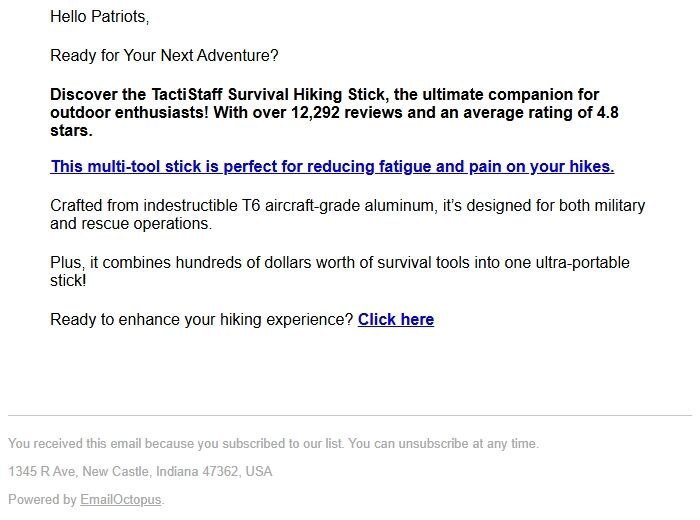
Task: Click "Ready to enhance your hiking experience?" text
Action: pos(201,320)
